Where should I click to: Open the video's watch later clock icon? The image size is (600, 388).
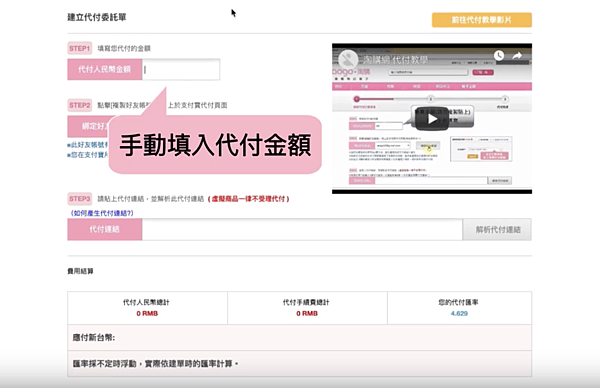(x=499, y=56)
